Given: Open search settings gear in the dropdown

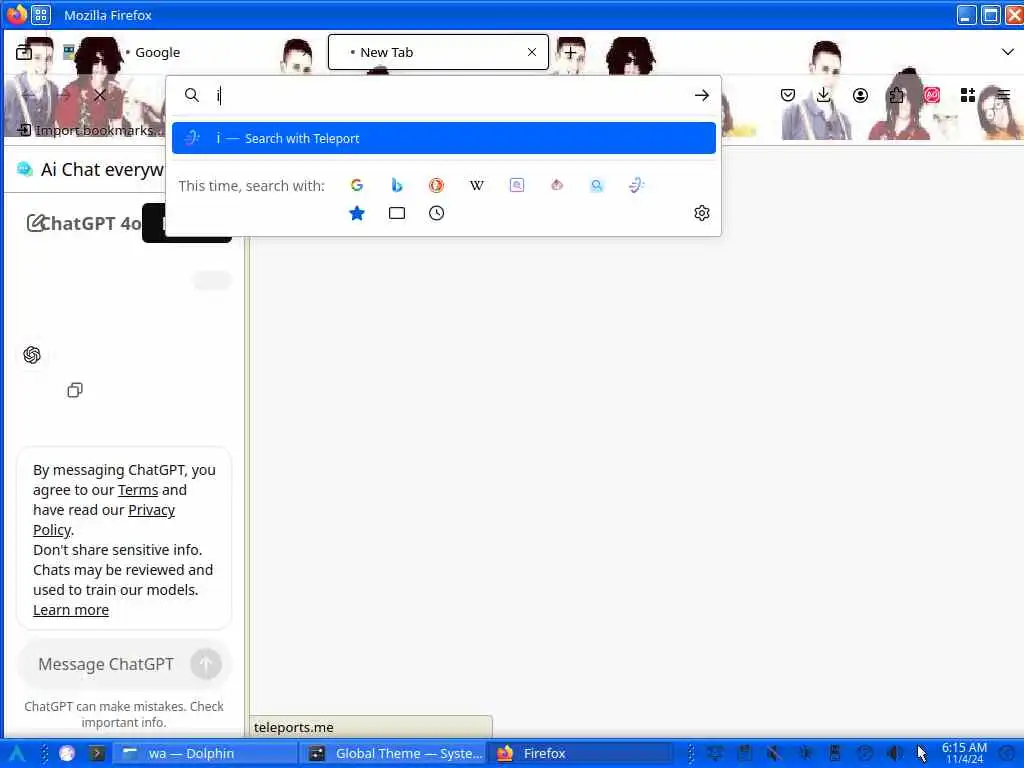Looking at the screenshot, I should pos(701,213).
